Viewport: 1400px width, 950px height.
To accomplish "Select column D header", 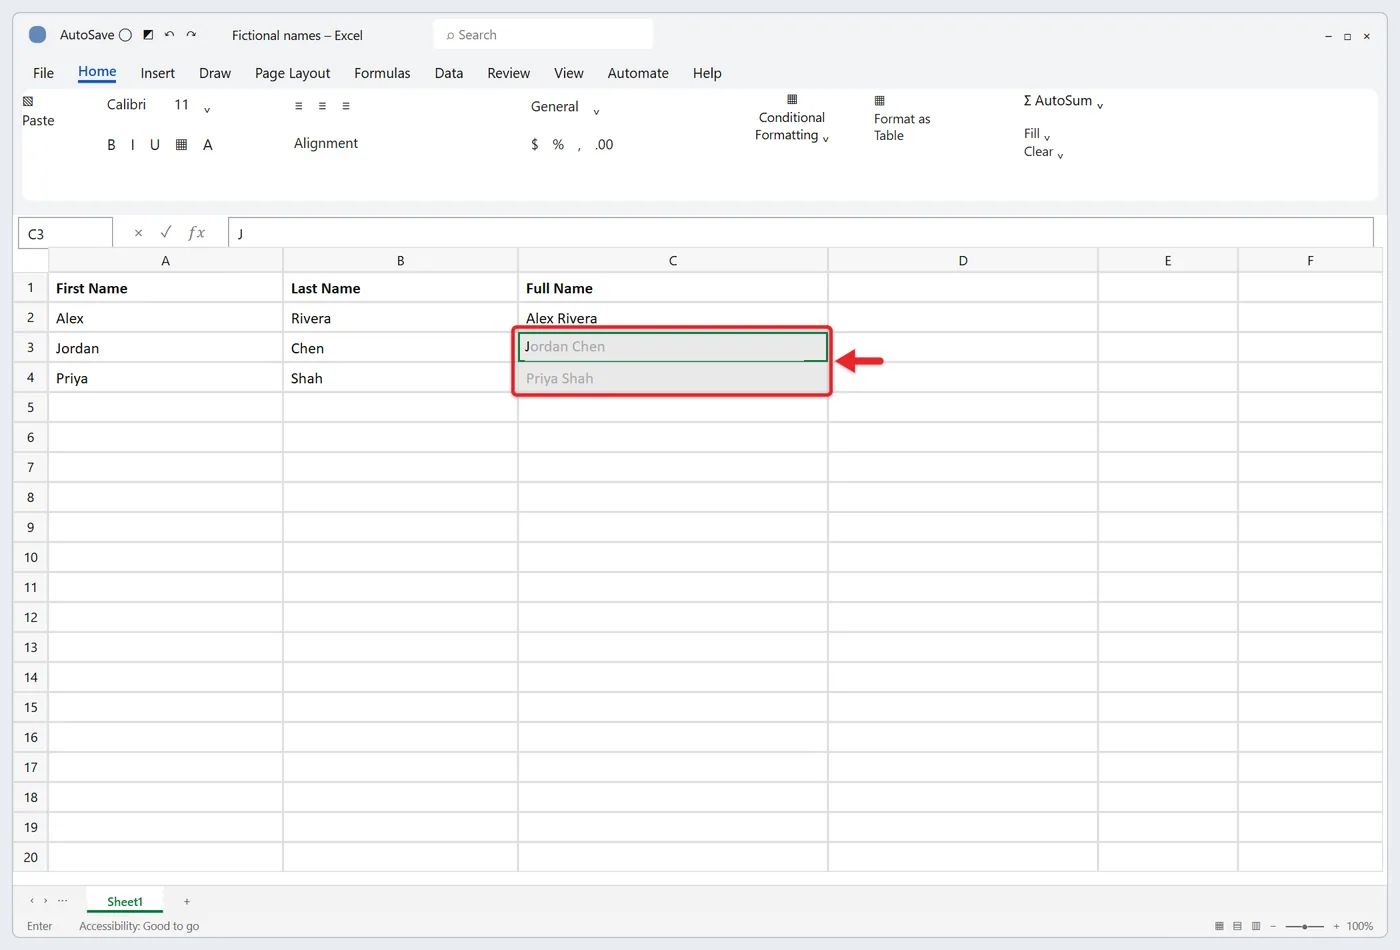I will [963, 260].
